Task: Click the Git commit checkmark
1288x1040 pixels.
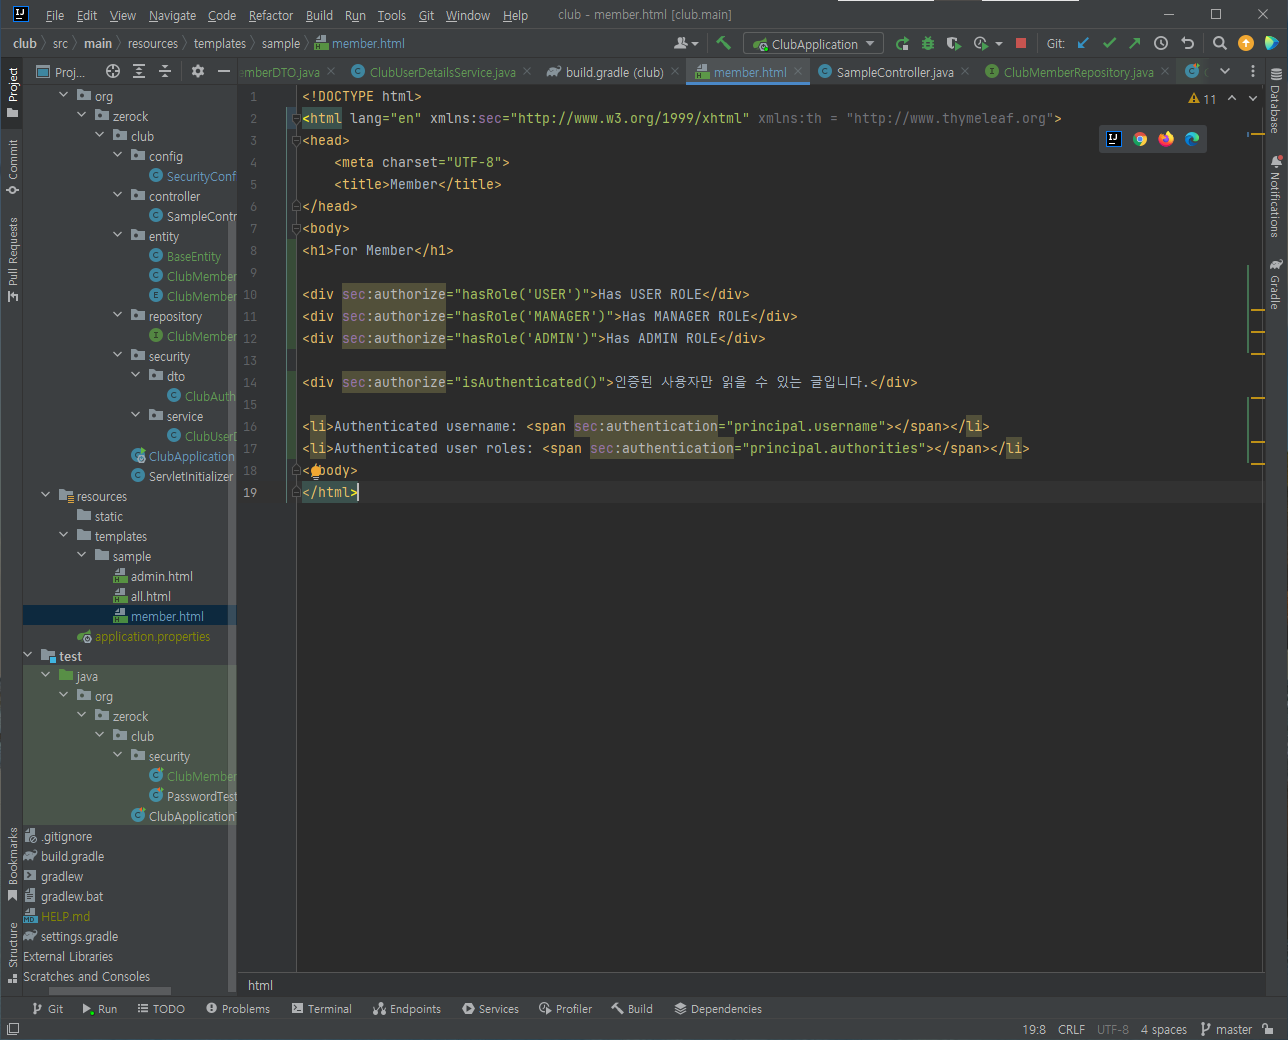Action: click(x=1109, y=43)
